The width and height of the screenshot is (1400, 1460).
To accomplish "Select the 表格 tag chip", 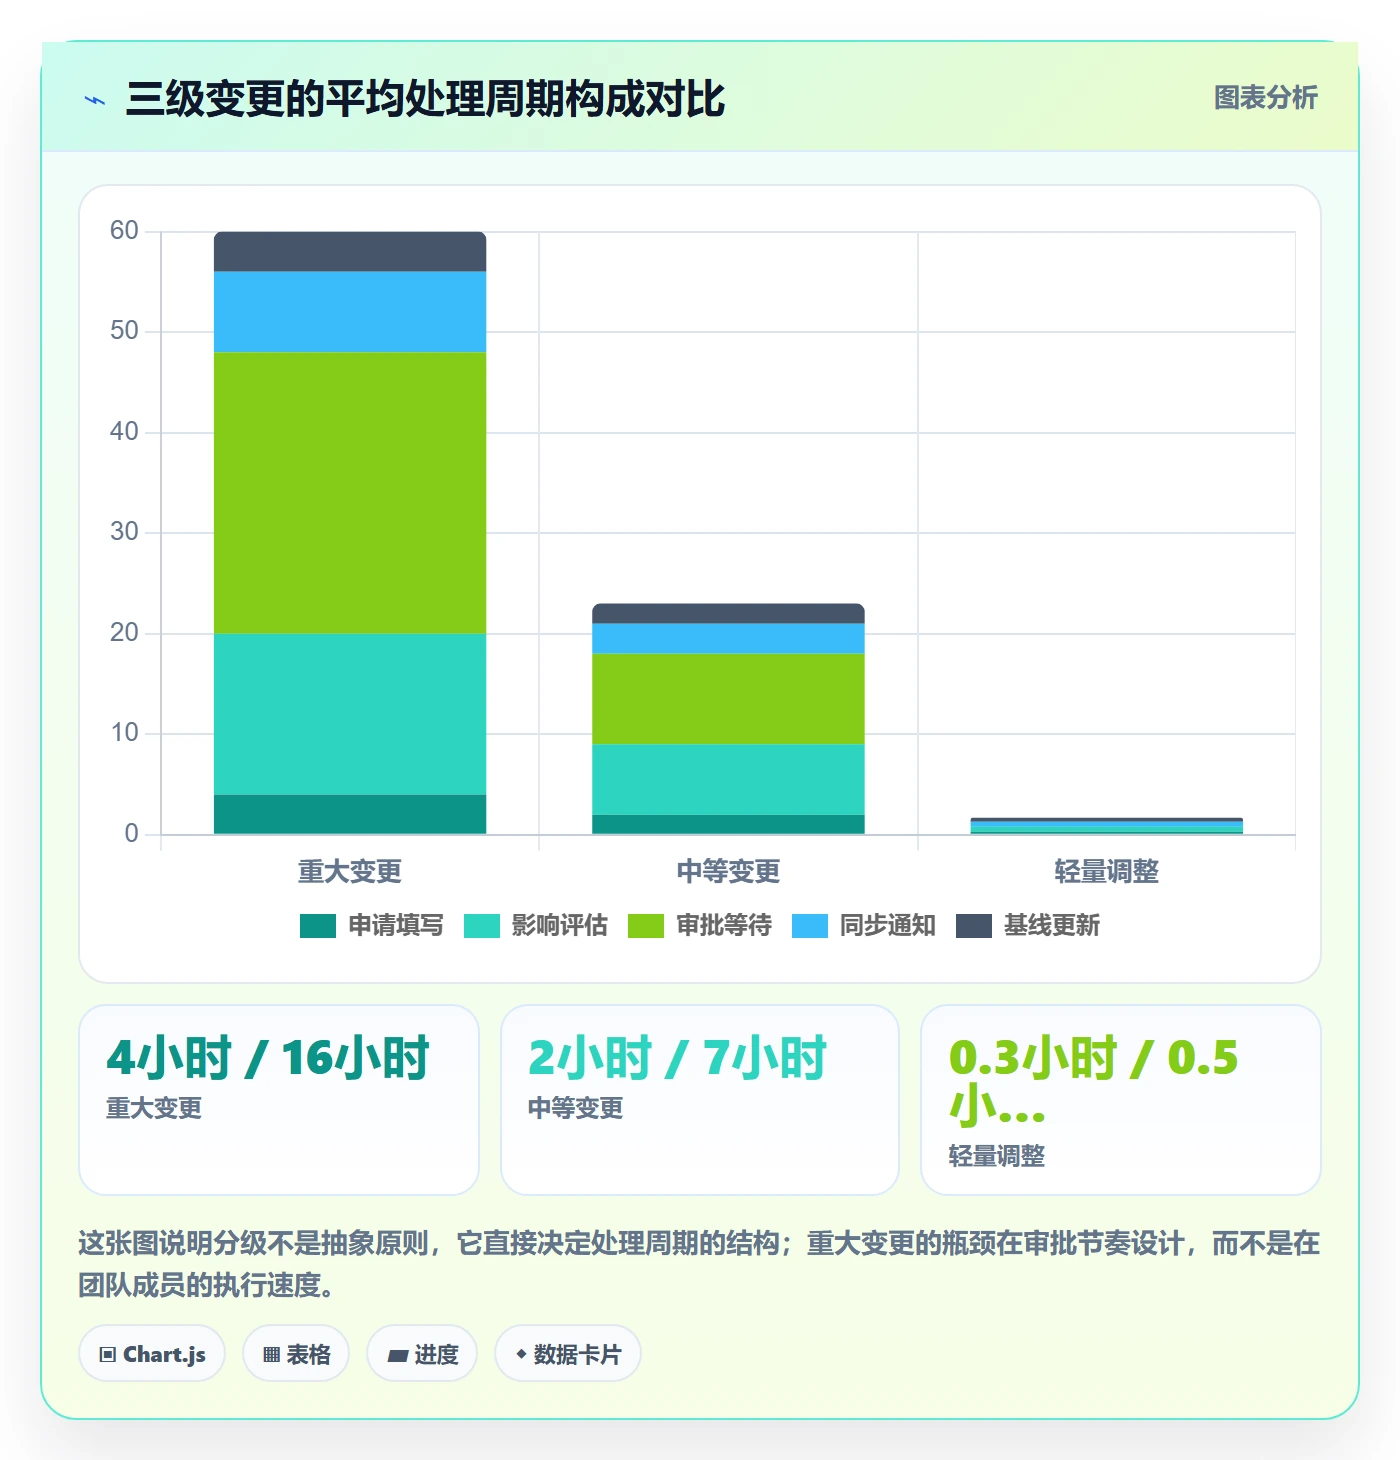I will click(296, 1354).
